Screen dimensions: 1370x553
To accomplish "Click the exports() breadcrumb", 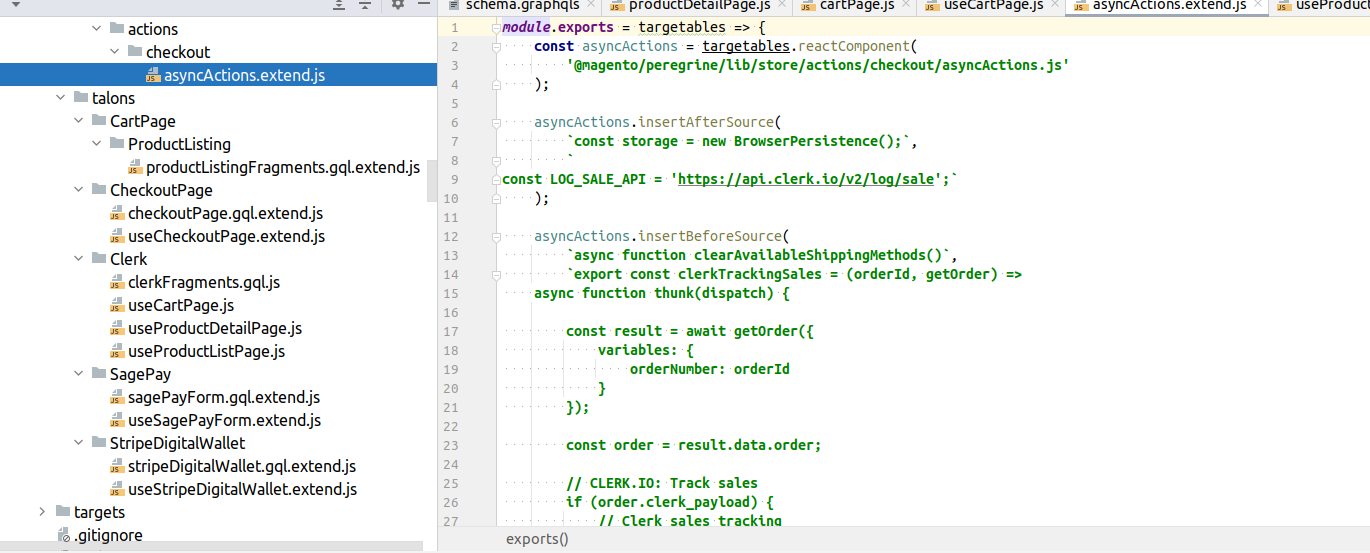I will click(x=537, y=539).
